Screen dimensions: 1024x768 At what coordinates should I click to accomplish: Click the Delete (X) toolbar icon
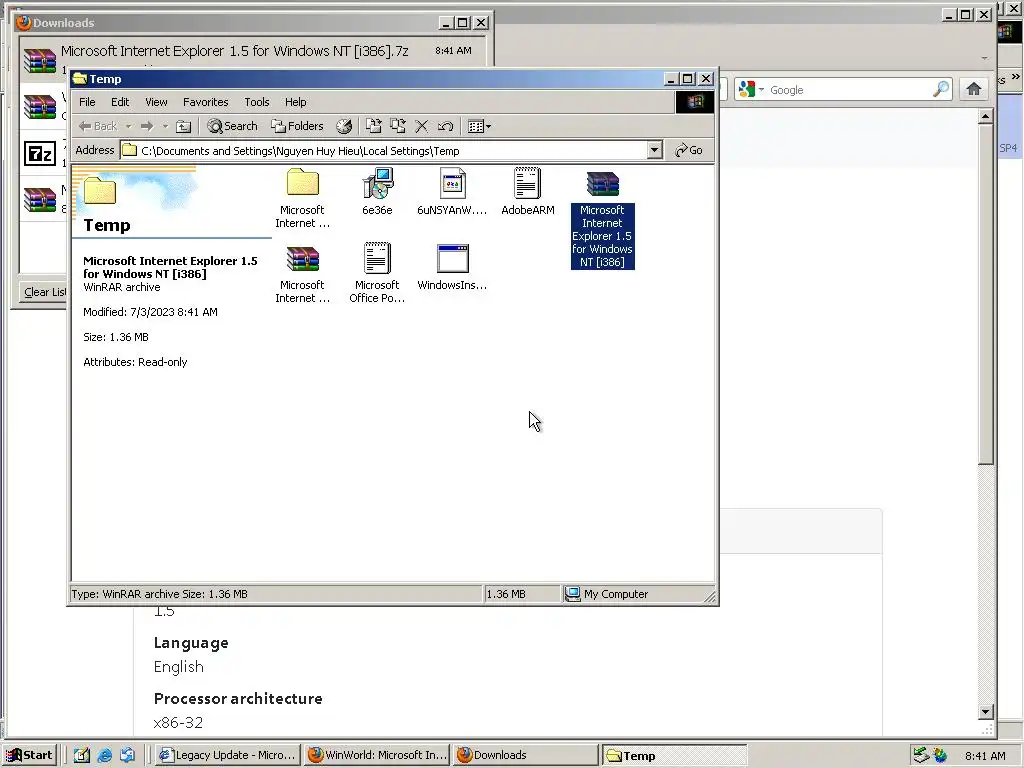422,126
